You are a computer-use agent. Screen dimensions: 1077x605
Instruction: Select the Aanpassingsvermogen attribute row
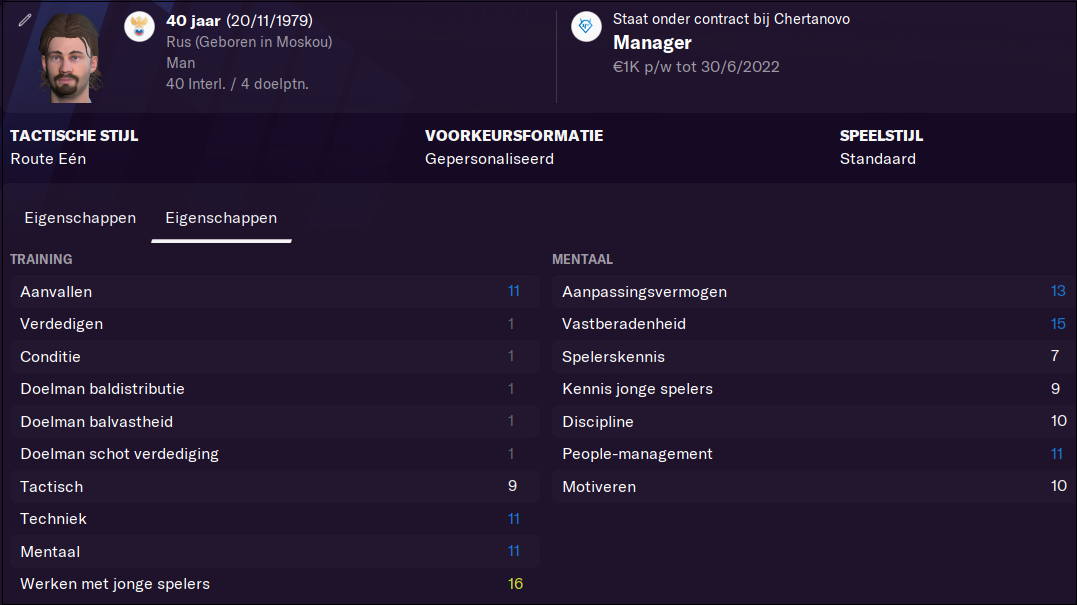coord(815,292)
